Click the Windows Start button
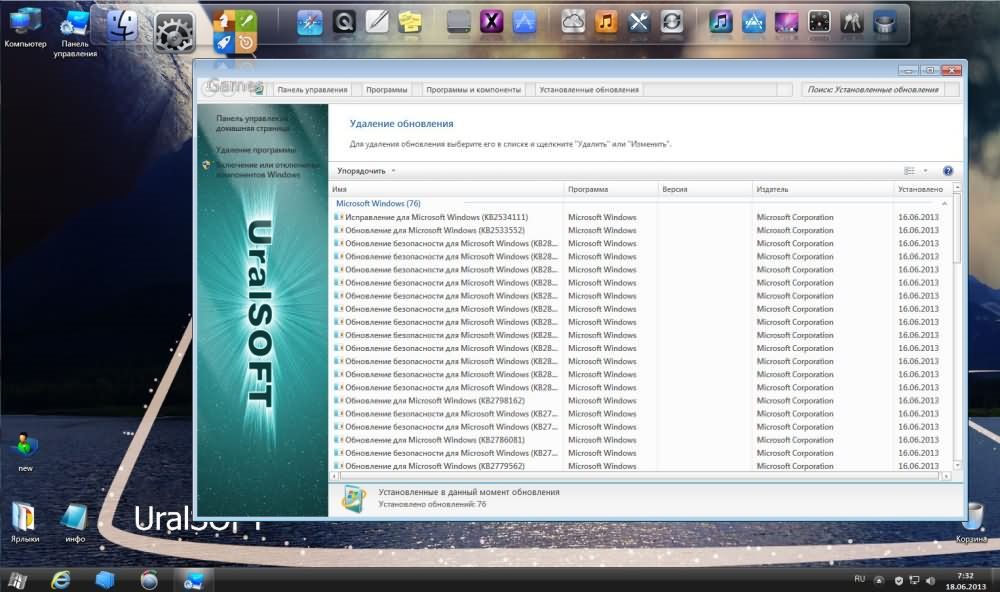This screenshot has width=1000, height=592. (17, 579)
